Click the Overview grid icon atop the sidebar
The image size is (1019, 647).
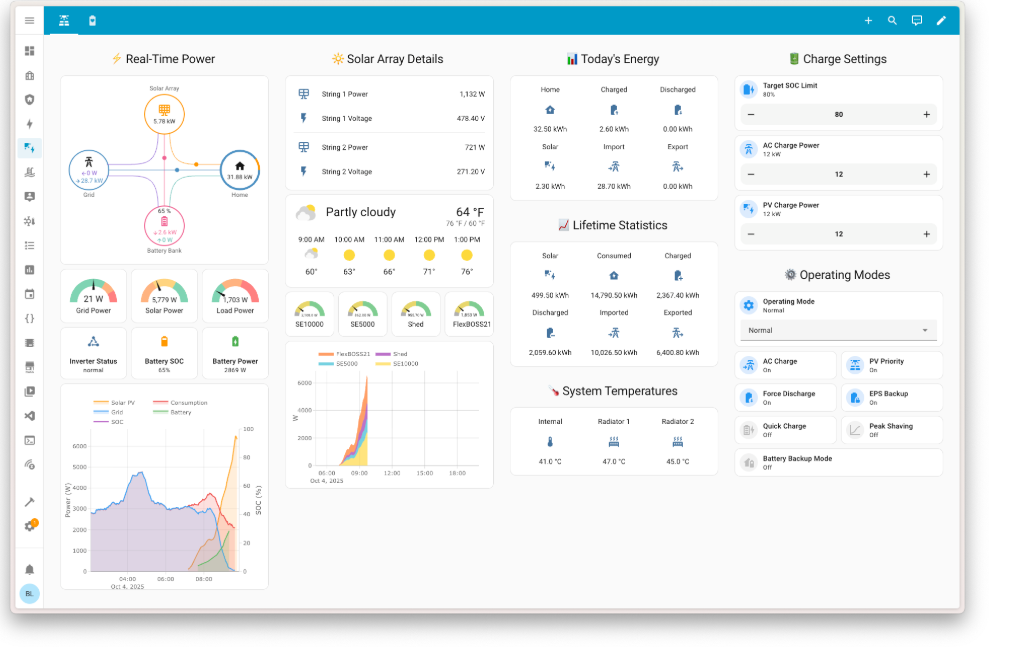tap(29, 50)
